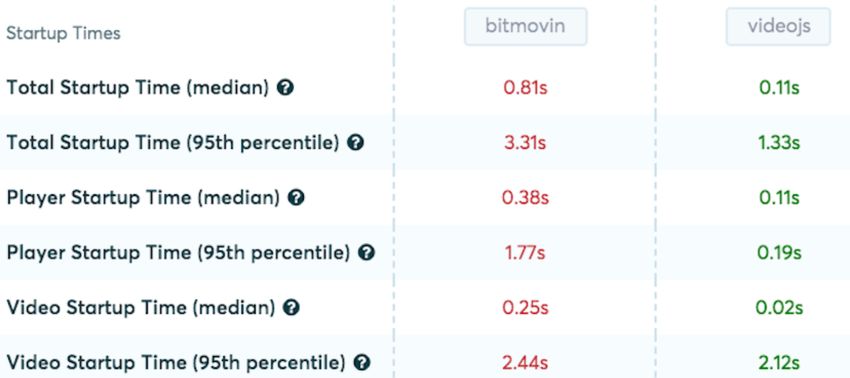This screenshot has height=378, width=850.
Task: Click the Total Startup Time (median) label
Action: click(x=138, y=88)
